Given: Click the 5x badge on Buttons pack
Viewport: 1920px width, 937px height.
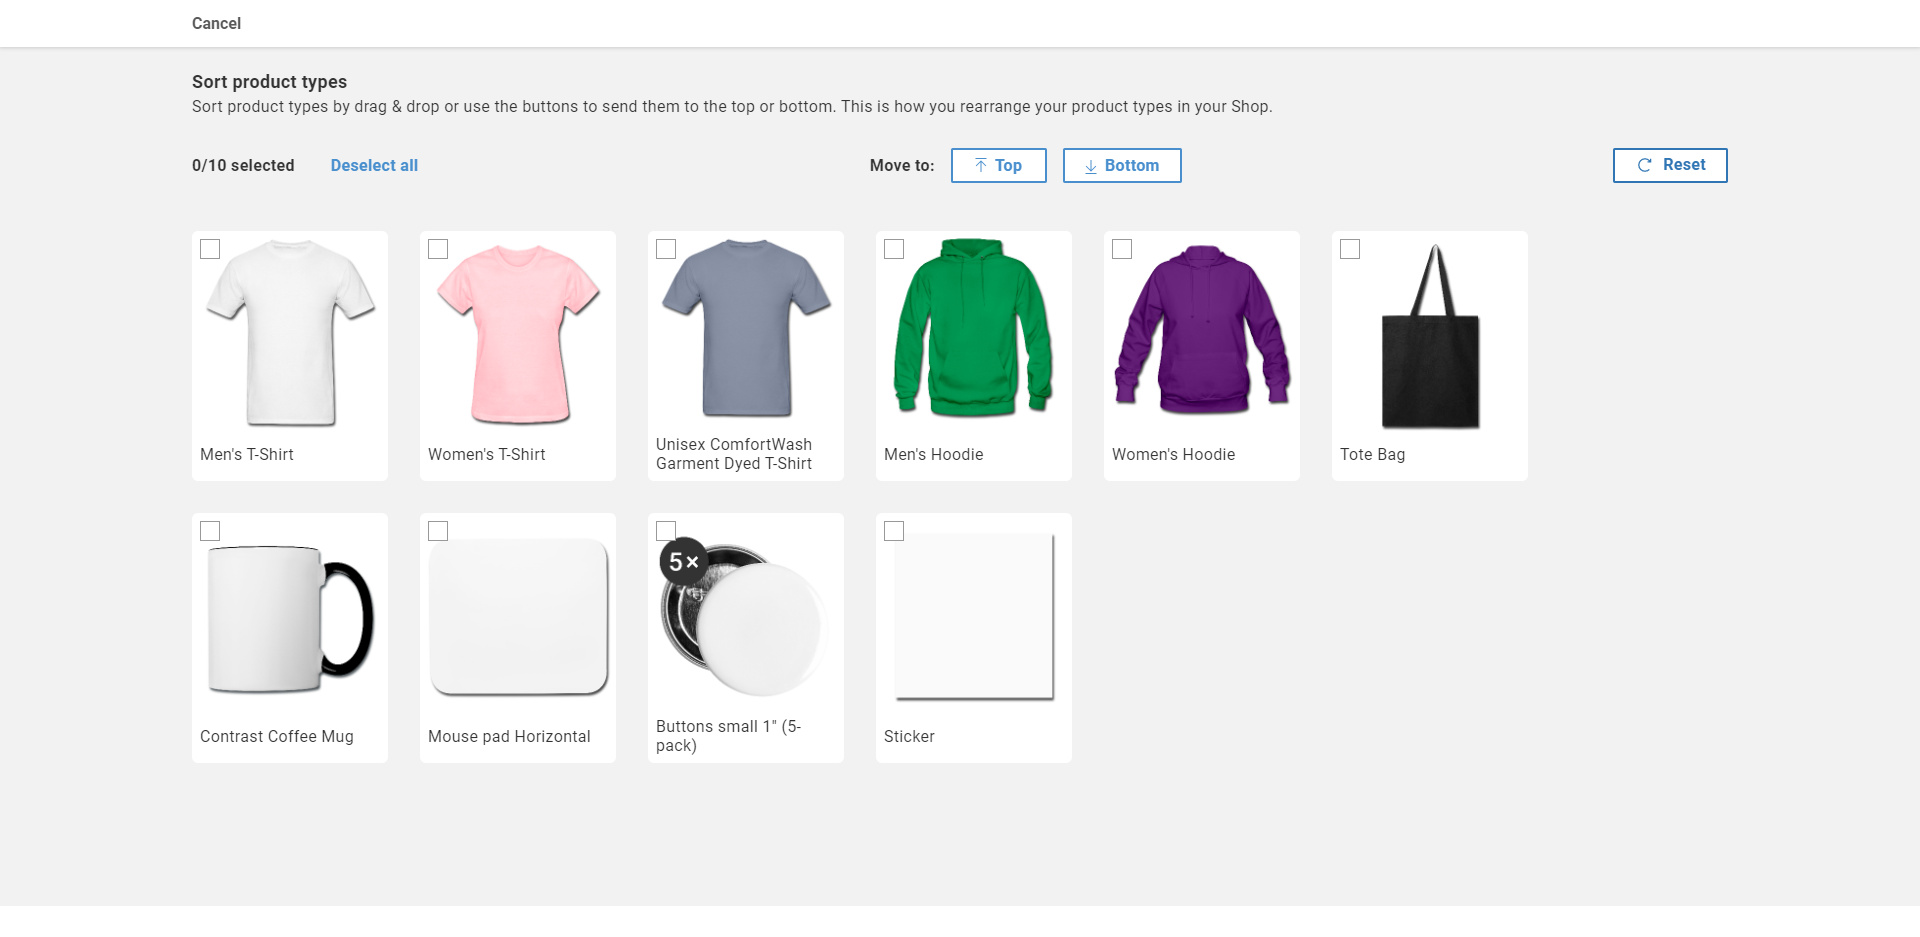Looking at the screenshot, I should [x=683, y=563].
